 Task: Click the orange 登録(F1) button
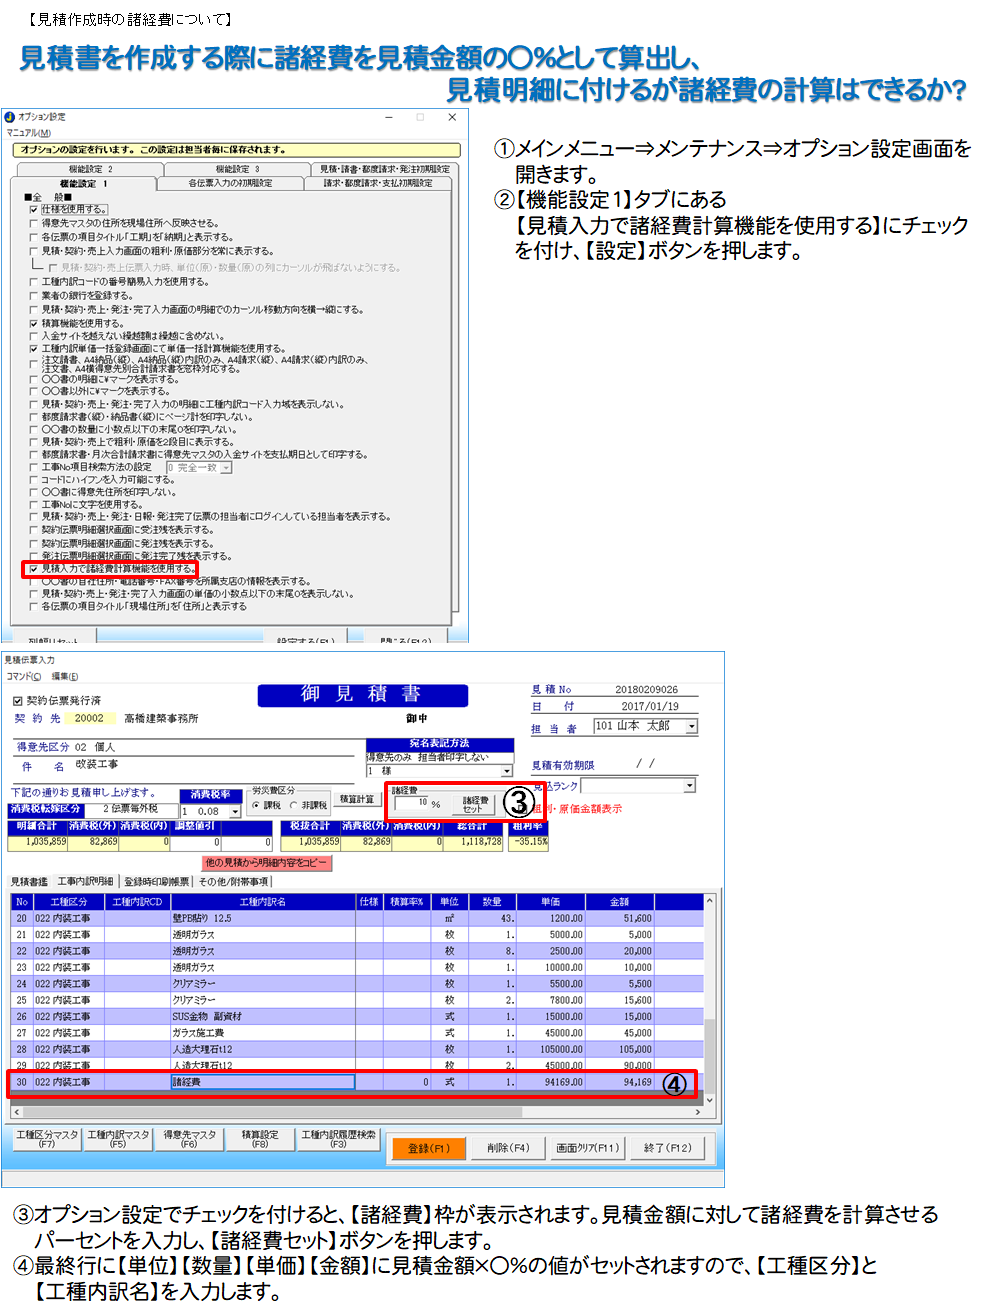429,1148
